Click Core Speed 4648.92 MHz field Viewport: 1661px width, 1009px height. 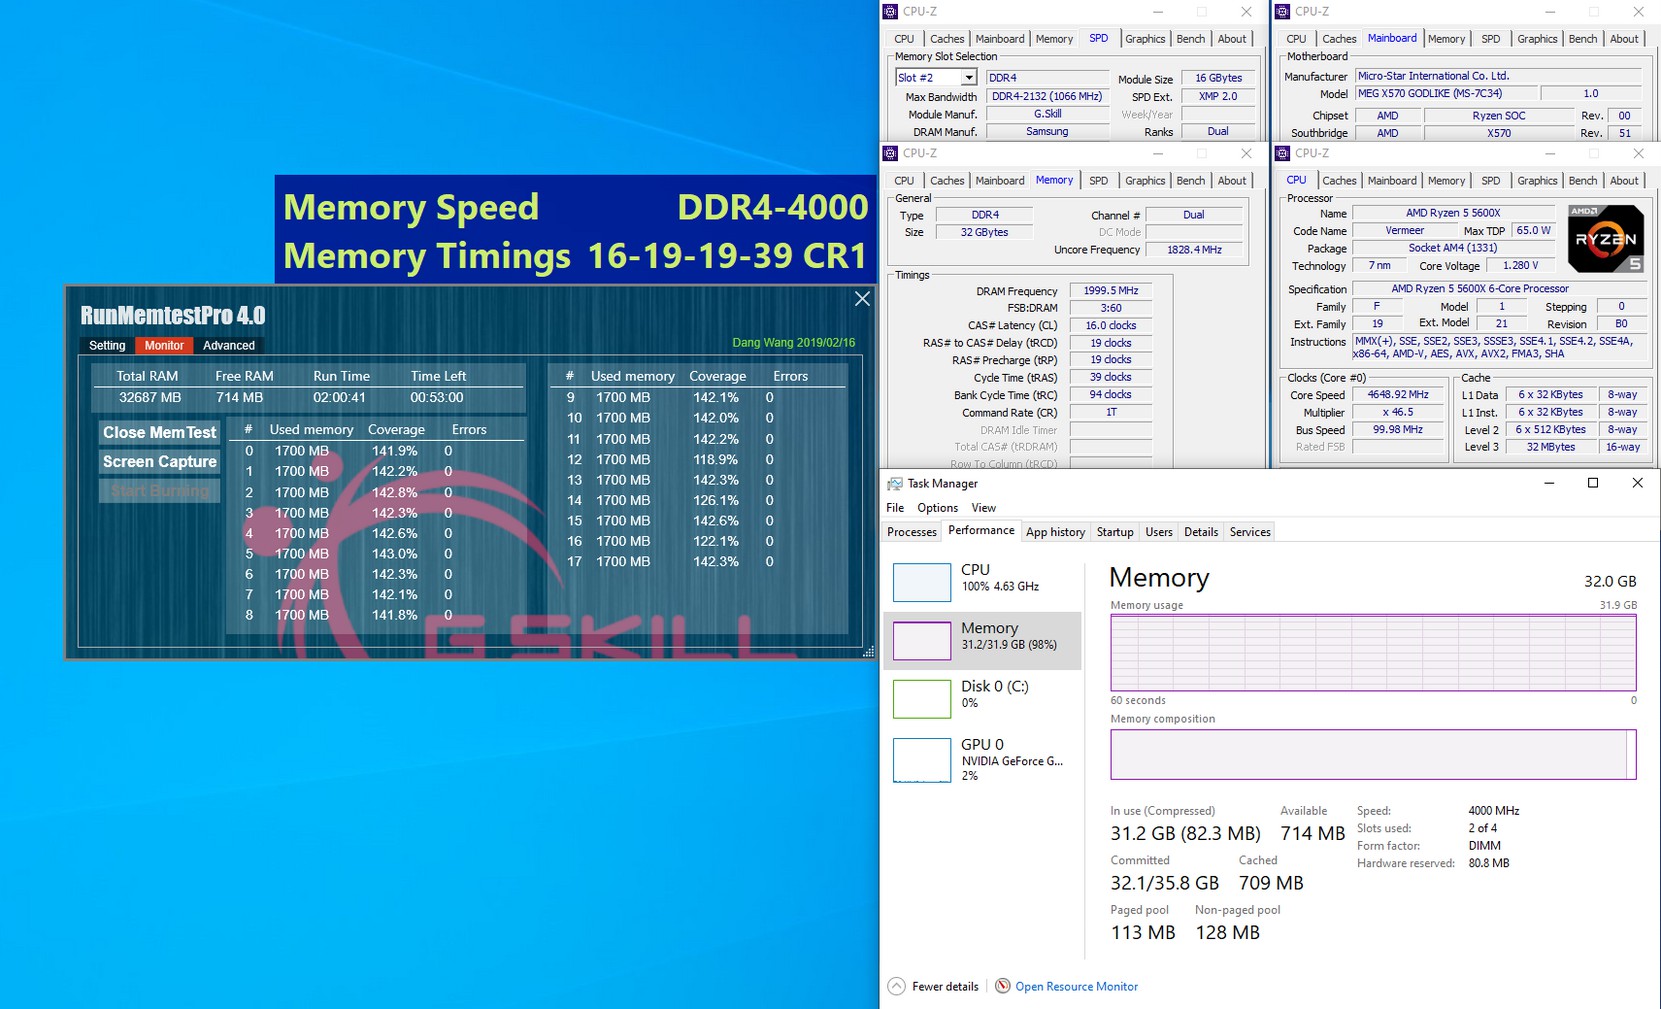coord(1397,395)
